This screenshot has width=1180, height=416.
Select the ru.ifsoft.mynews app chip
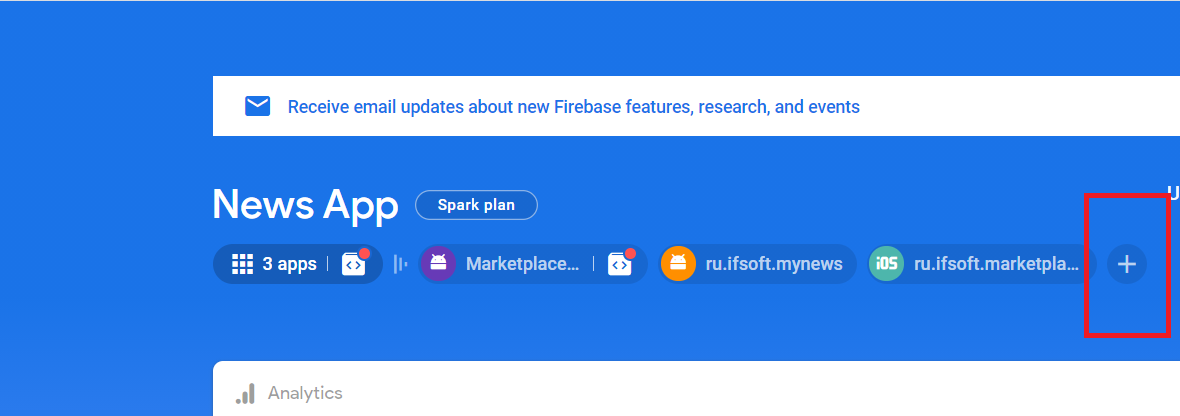pyautogui.click(x=774, y=264)
